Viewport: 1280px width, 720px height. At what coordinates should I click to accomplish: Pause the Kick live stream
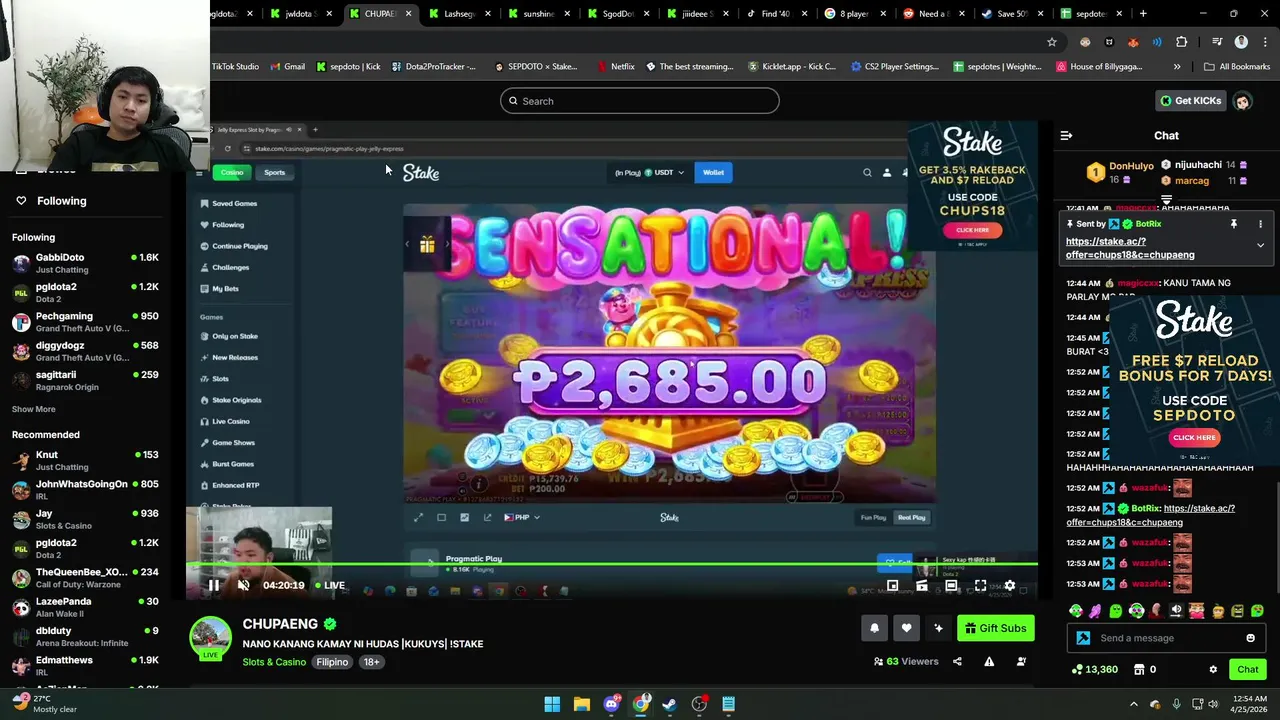(213, 585)
